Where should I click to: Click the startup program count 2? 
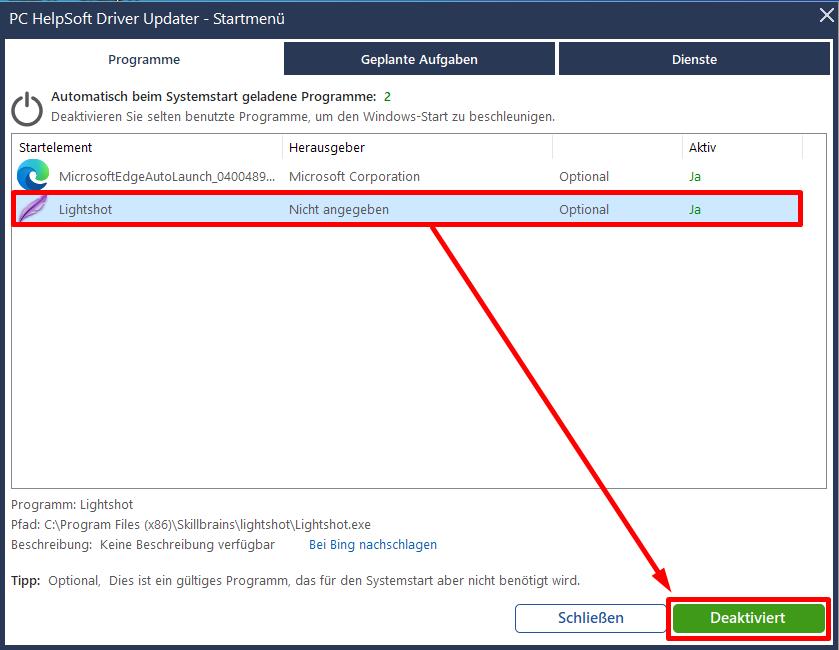click(x=387, y=97)
